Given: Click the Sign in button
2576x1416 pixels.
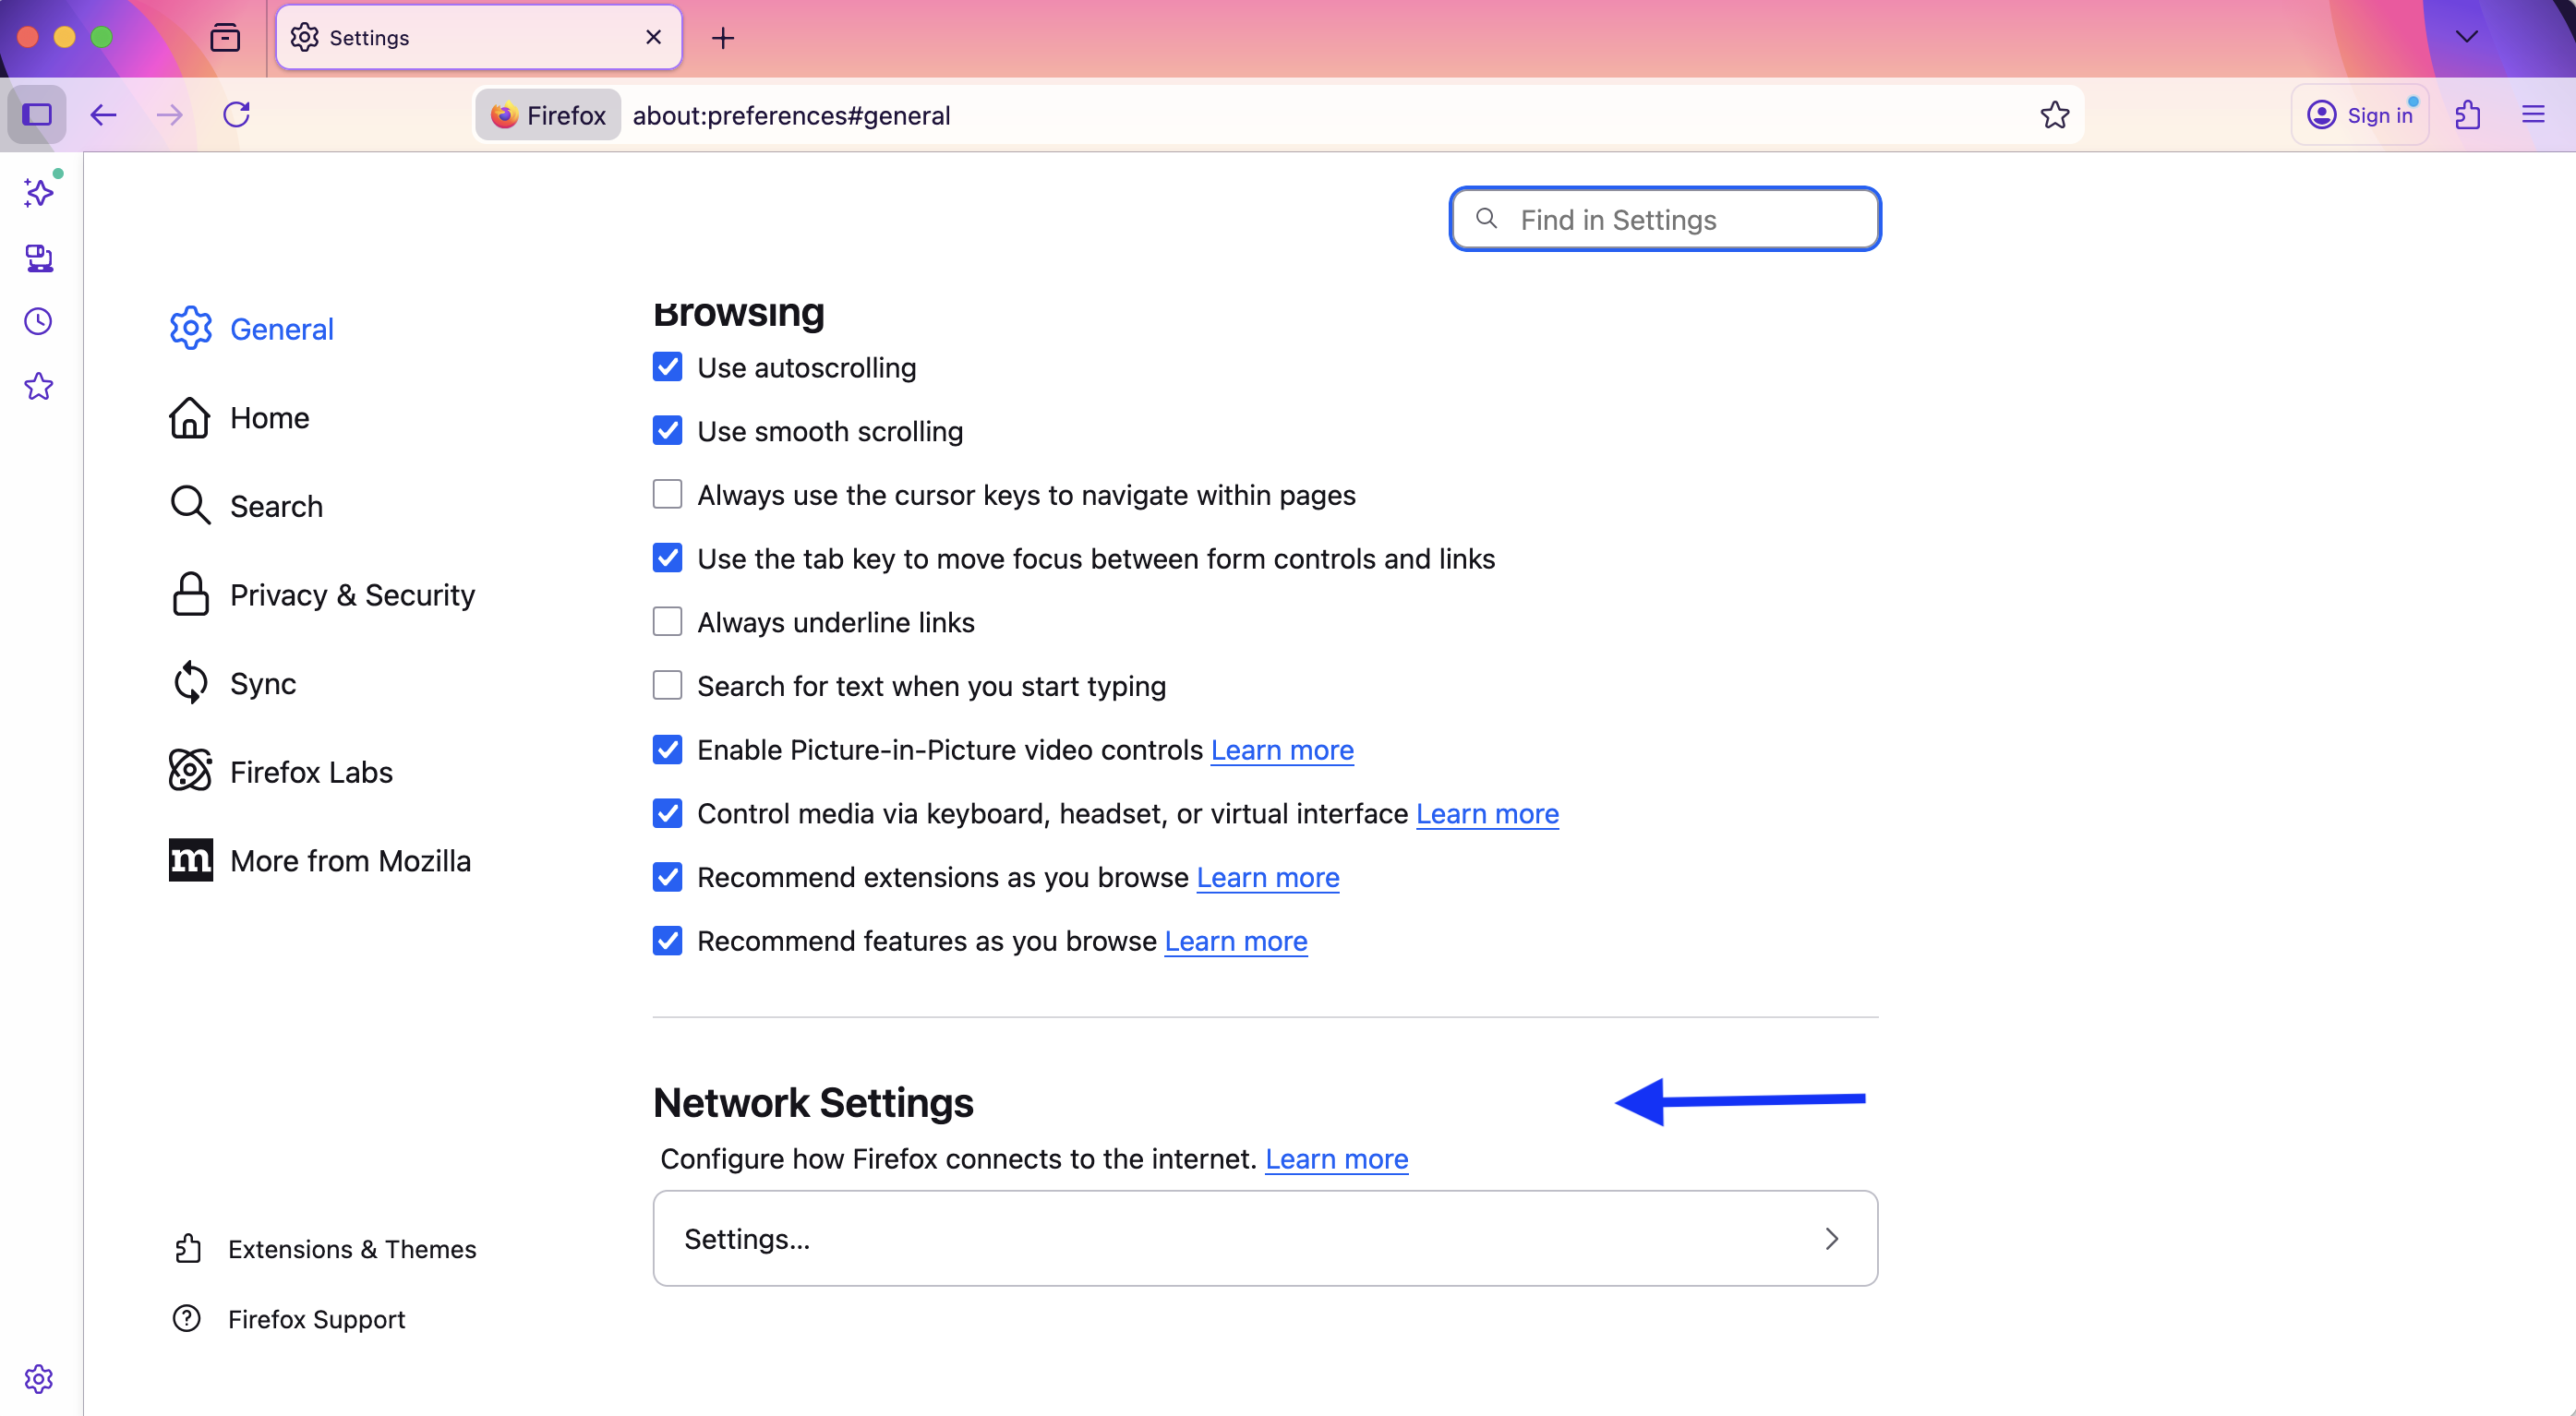Looking at the screenshot, I should point(2360,115).
